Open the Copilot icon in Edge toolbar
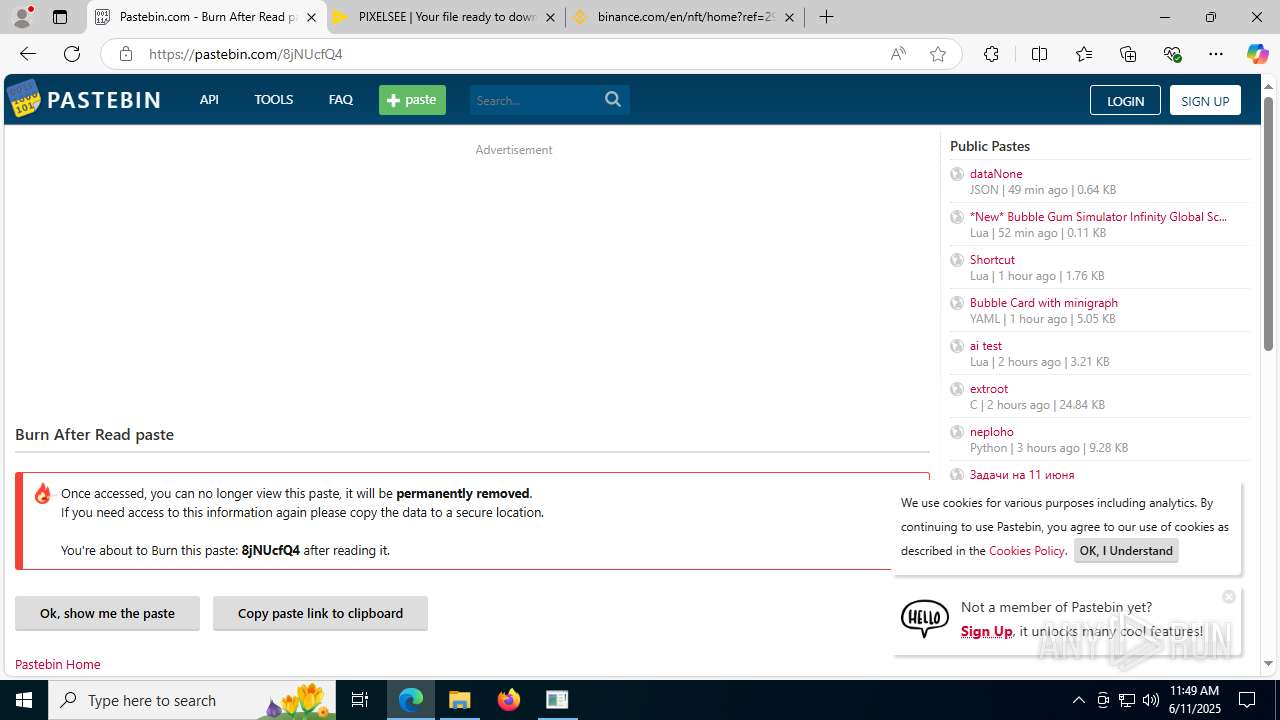1280x720 pixels. tap(1257, 54)
